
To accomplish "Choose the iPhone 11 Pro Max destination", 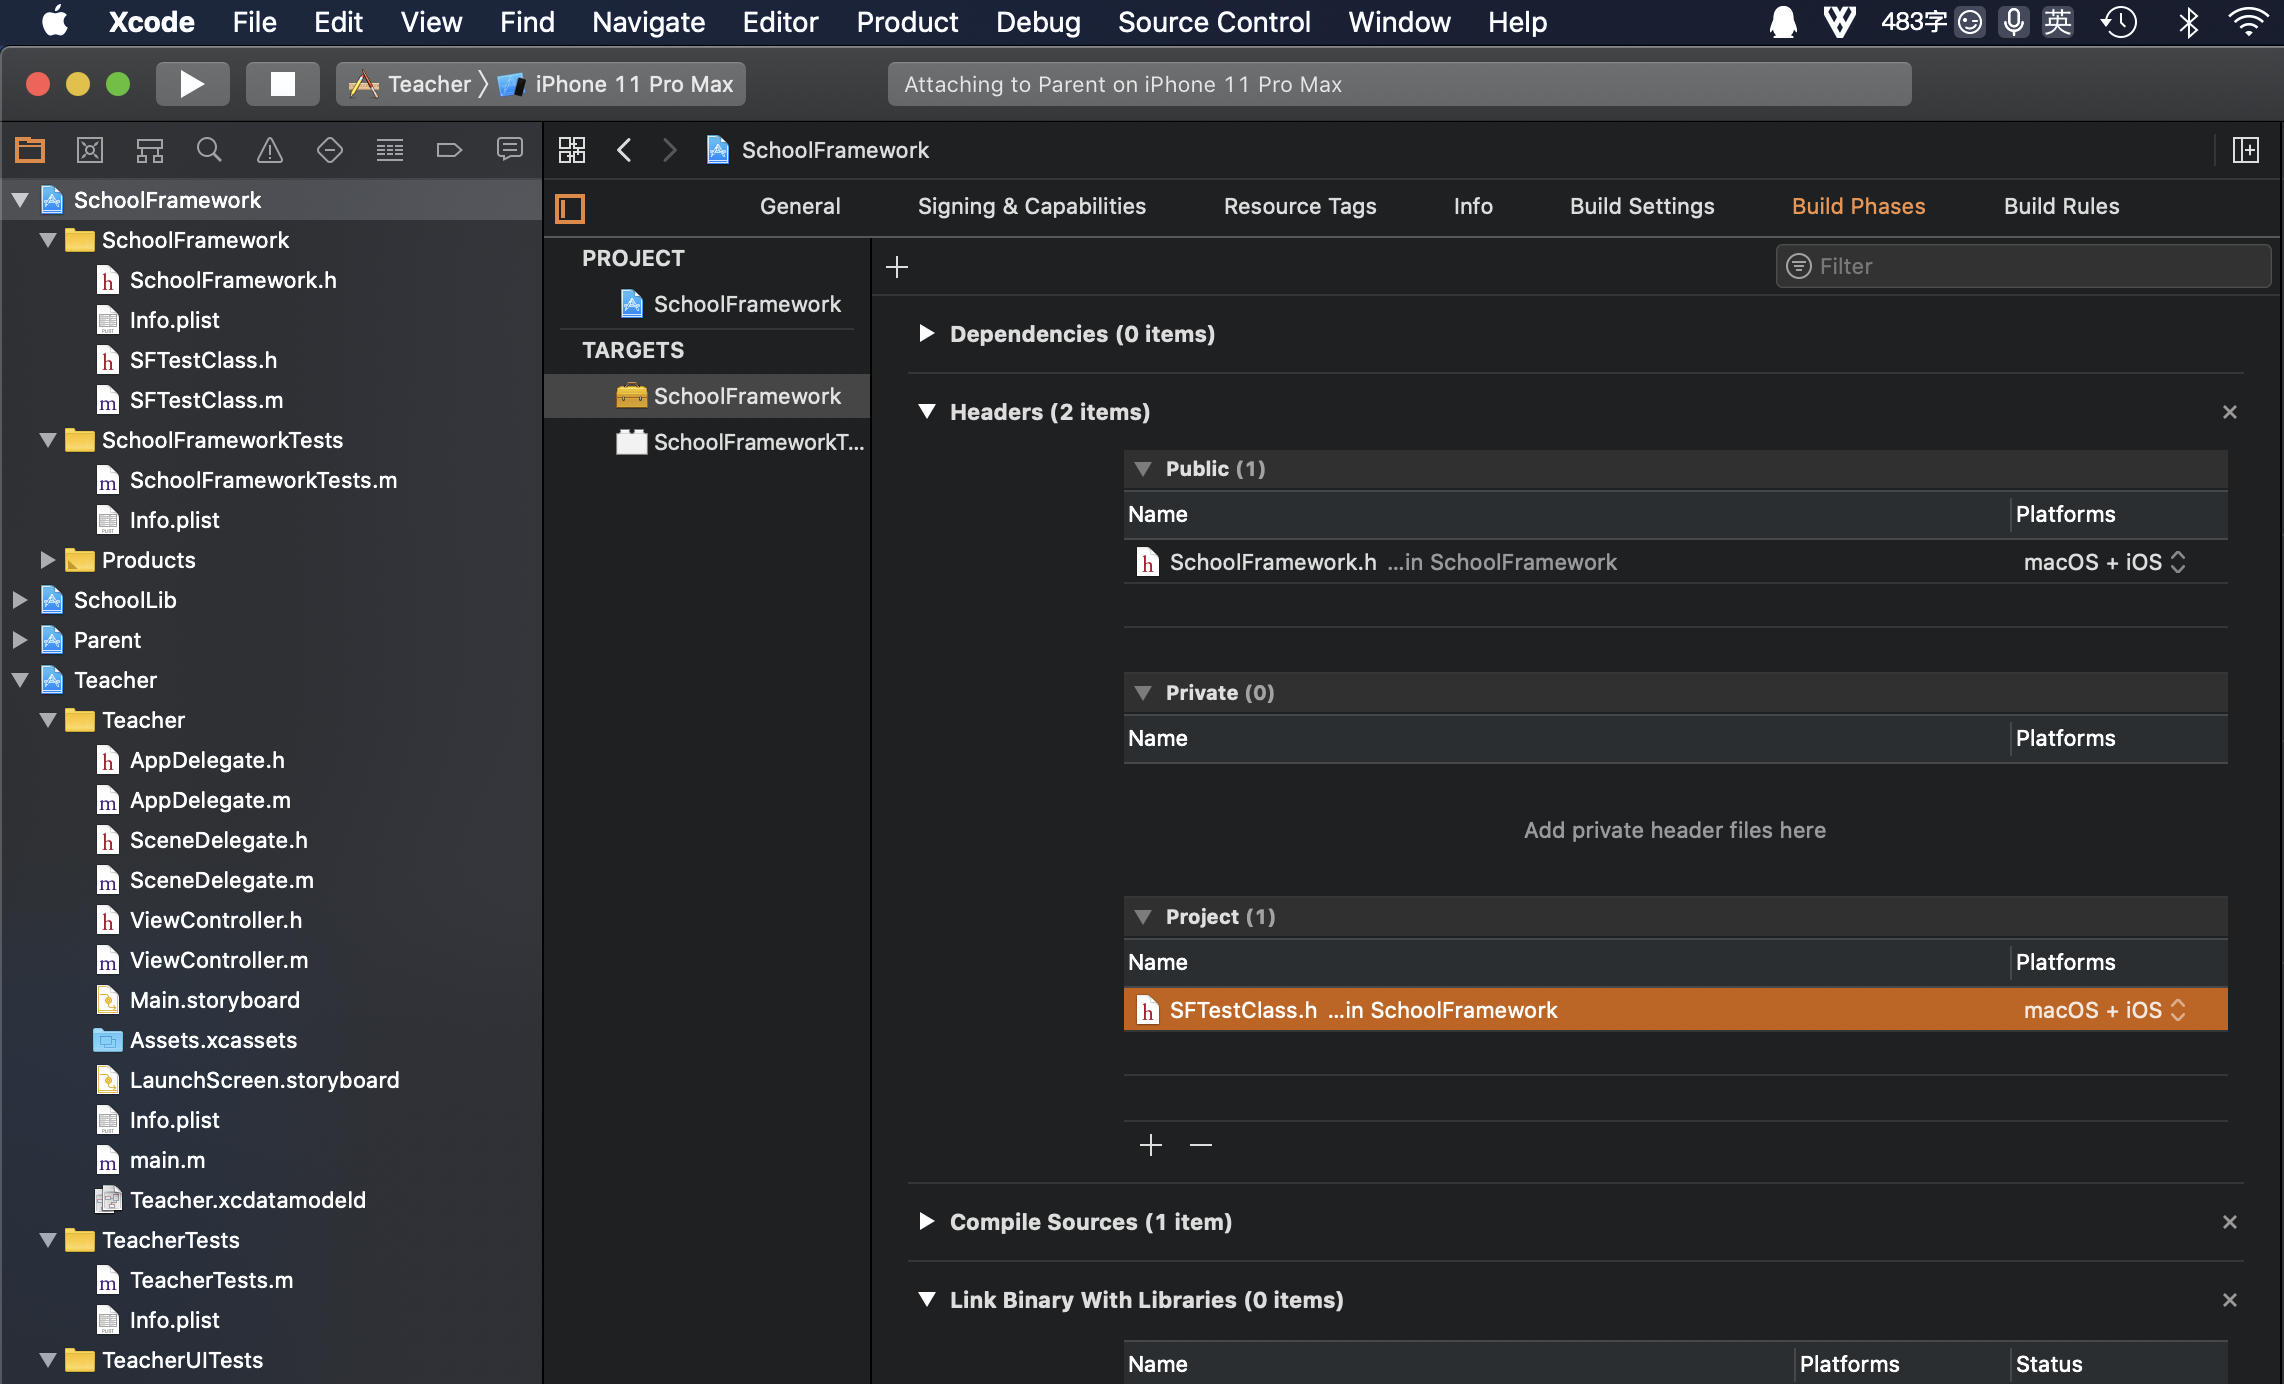I will pos(616,84).
